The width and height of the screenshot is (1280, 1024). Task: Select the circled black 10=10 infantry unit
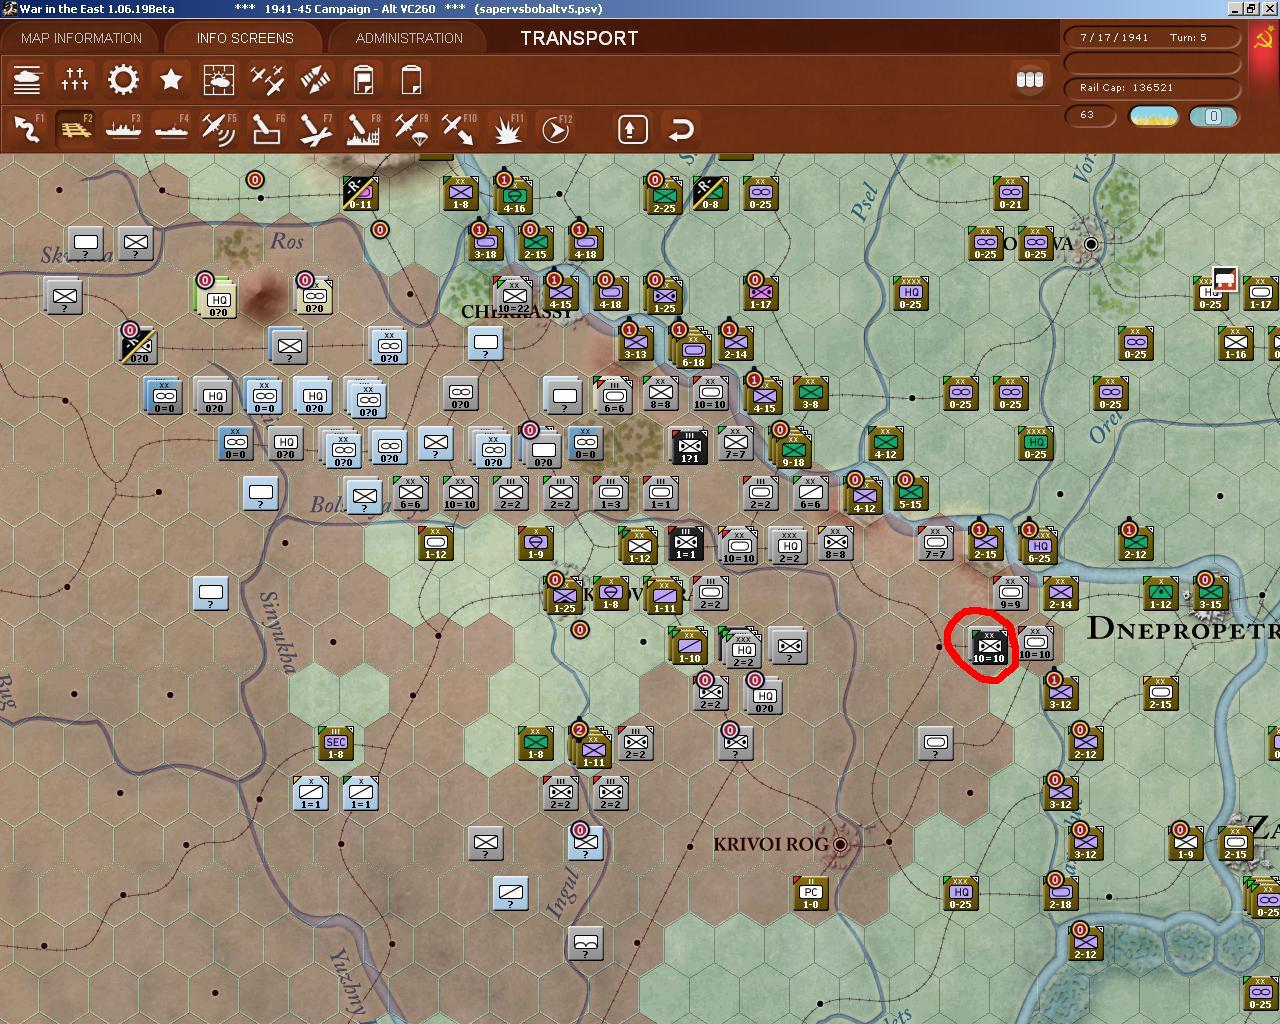tap(988, 646)
